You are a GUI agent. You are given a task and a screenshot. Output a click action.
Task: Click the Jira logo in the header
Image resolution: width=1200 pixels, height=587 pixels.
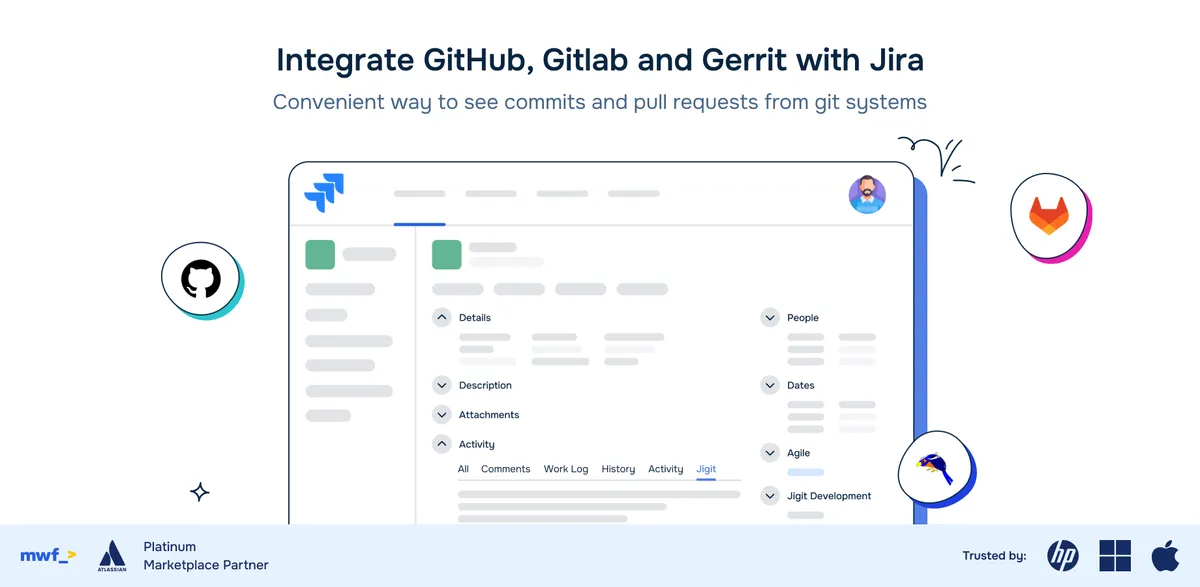324,193
